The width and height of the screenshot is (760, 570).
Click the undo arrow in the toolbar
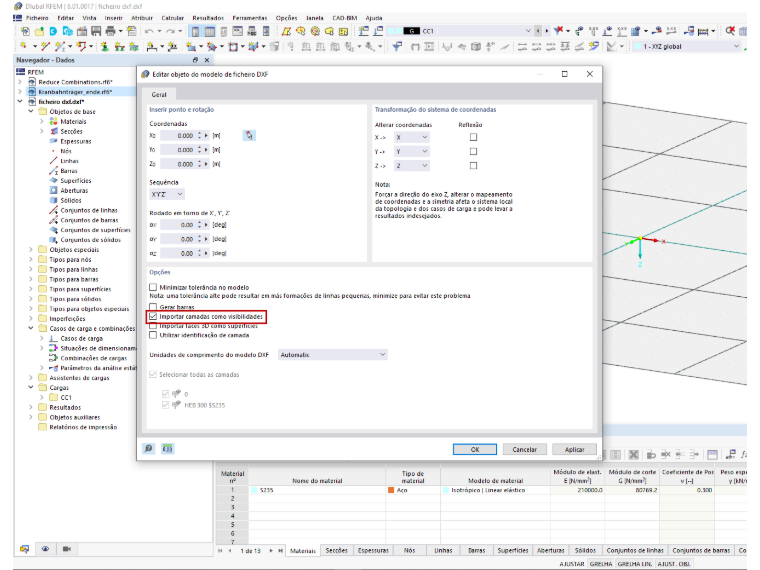[149, 31]
